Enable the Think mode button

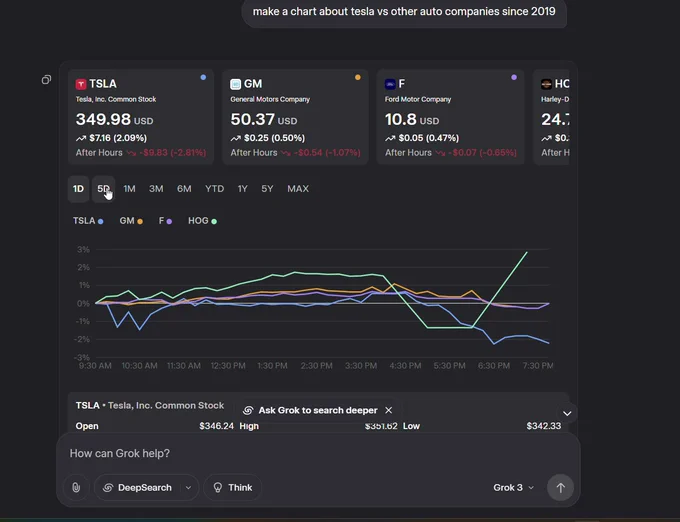coord(232,488)
